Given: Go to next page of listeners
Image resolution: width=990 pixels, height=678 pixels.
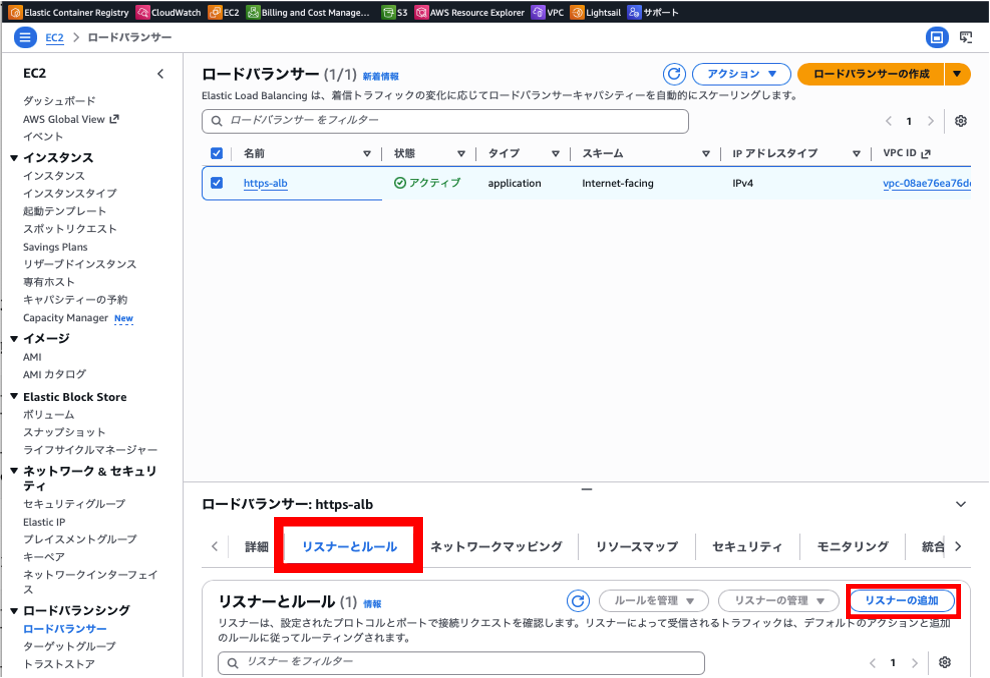Looking at the screenshot, I should tap(914, 662).
